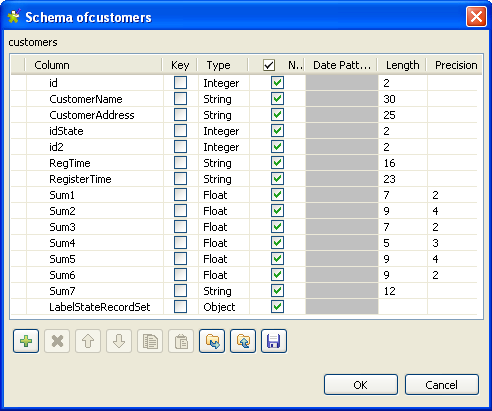The height and width of the screenshot is (411, 492).
Task: Click the Sum3 column name cell
Action: point(95,227)
